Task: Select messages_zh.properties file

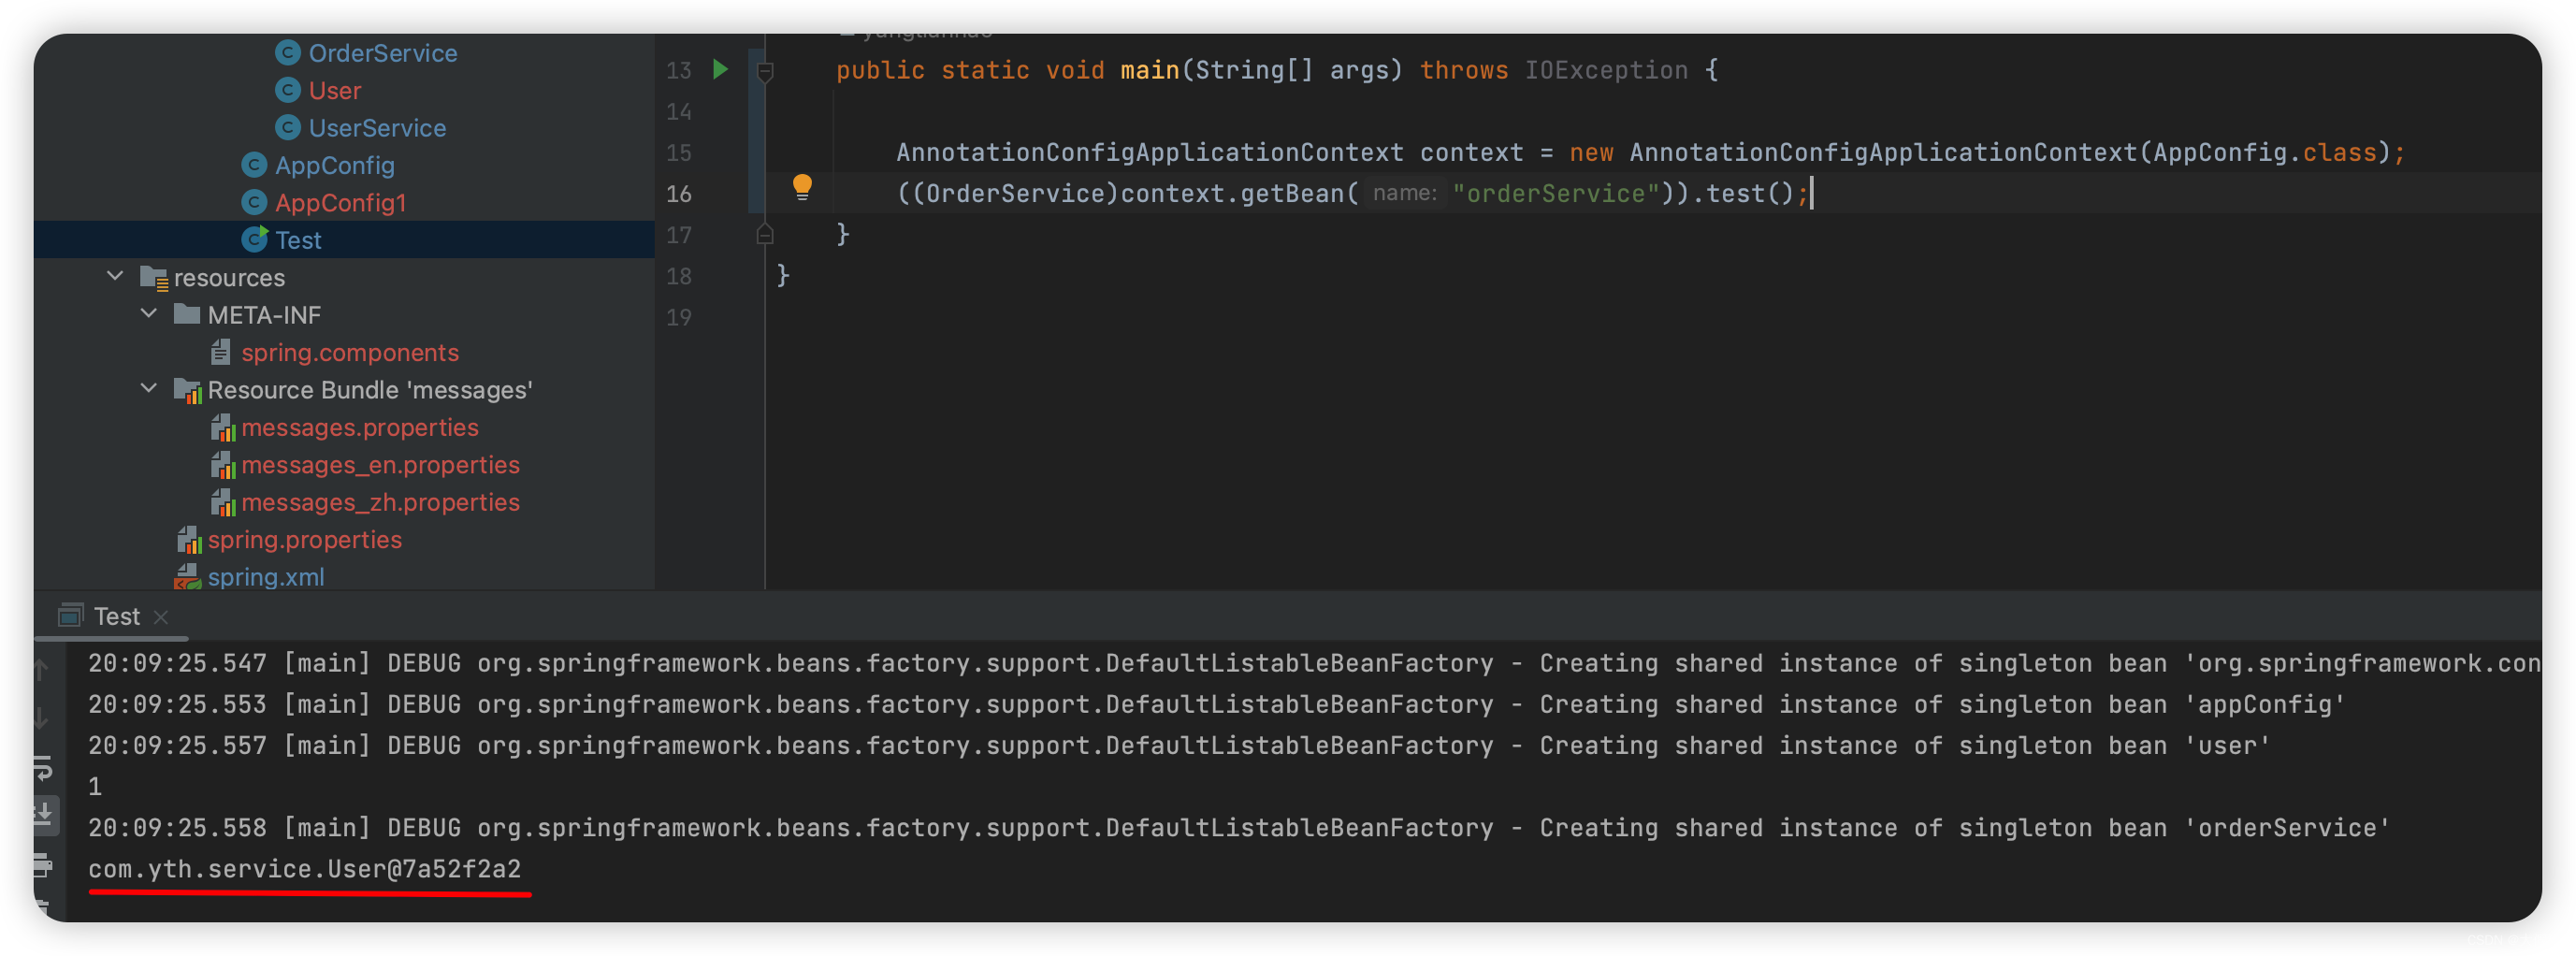Action: [380, 502]
